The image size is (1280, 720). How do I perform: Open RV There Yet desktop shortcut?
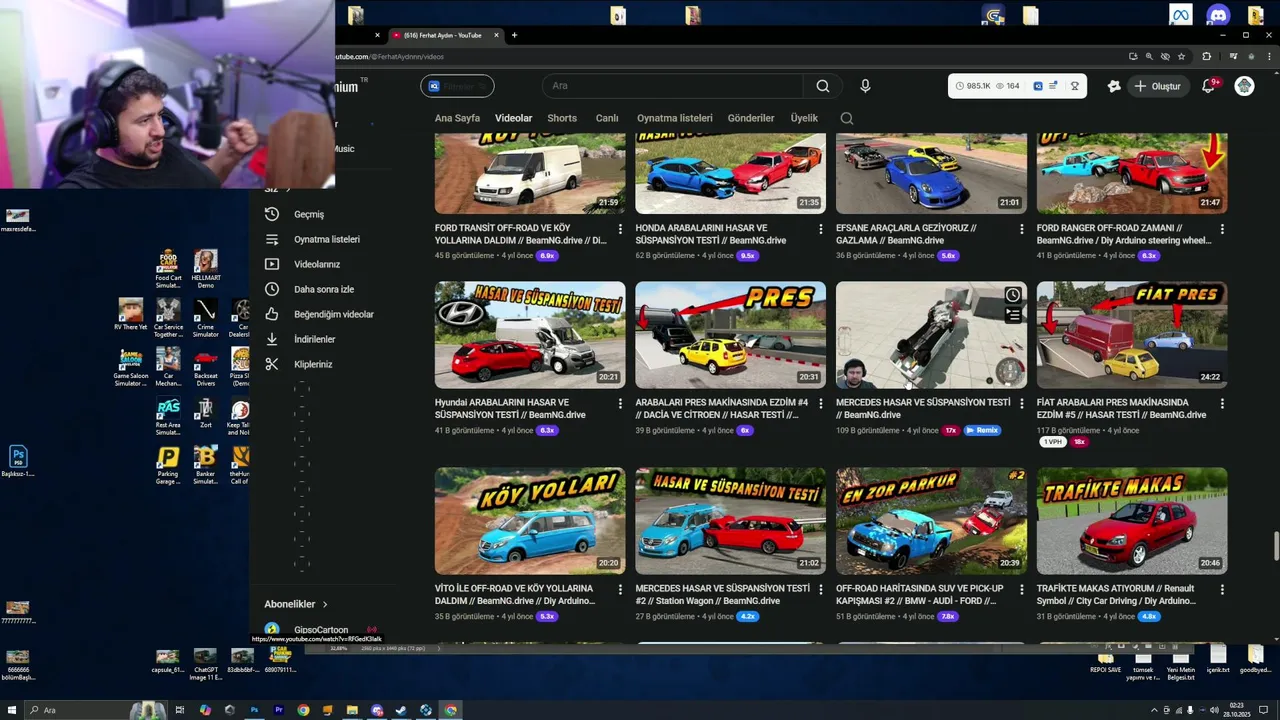(130, 314)
